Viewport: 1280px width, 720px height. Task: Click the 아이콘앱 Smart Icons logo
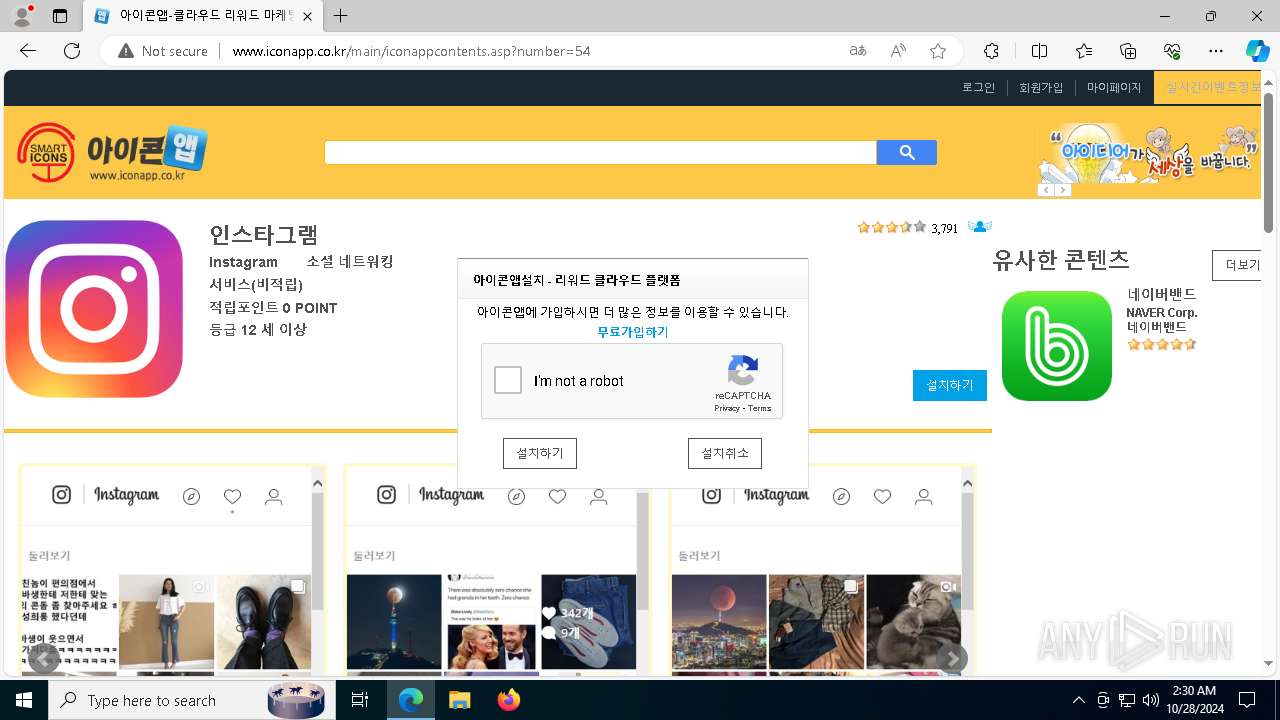pos(112,152)
